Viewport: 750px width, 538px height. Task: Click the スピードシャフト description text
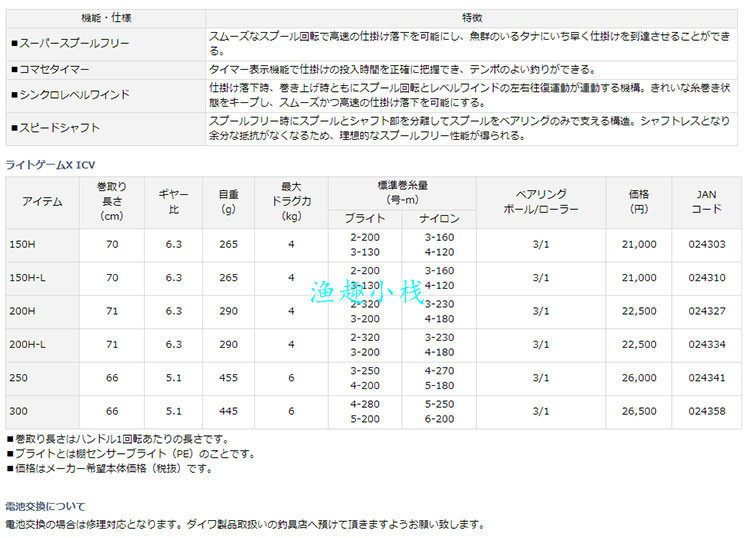(x=470, y=128)
